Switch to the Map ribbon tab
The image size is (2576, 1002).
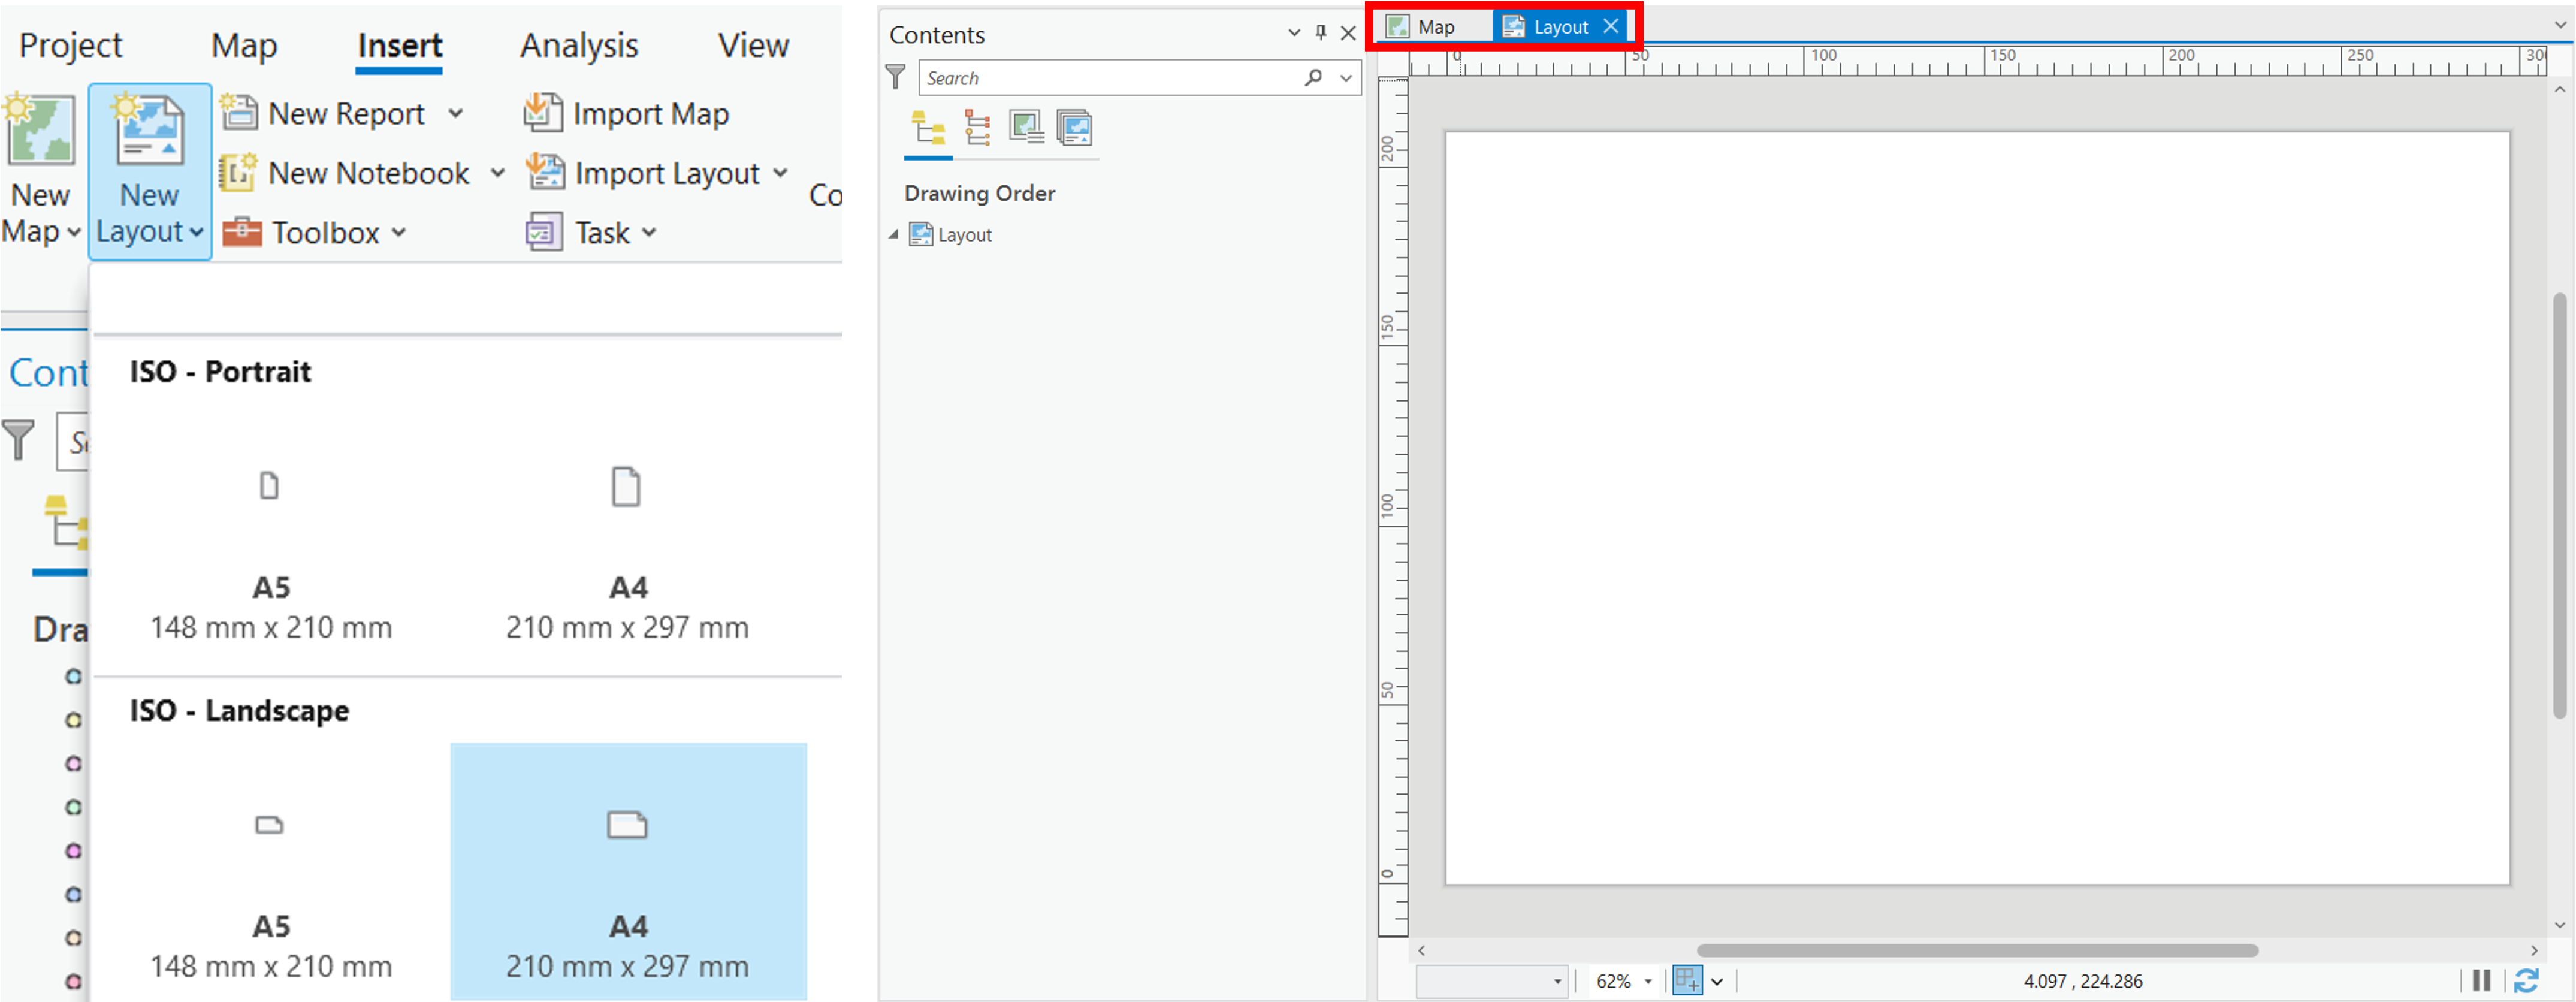click(x=244, y=45)
